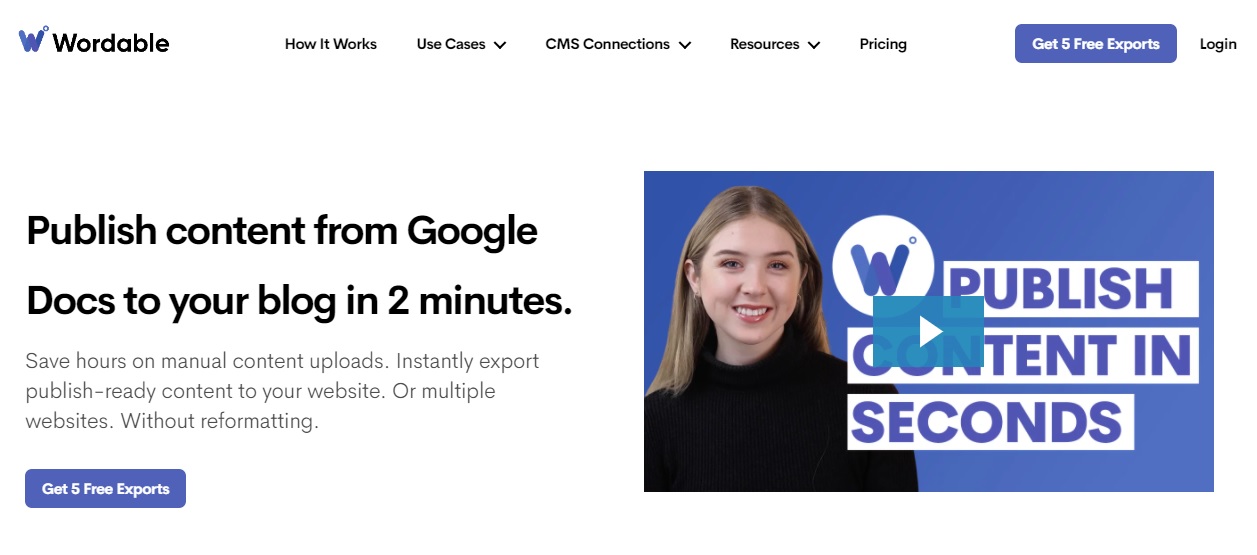Click the headline Publish content from Google

click(x=282, y=231)
